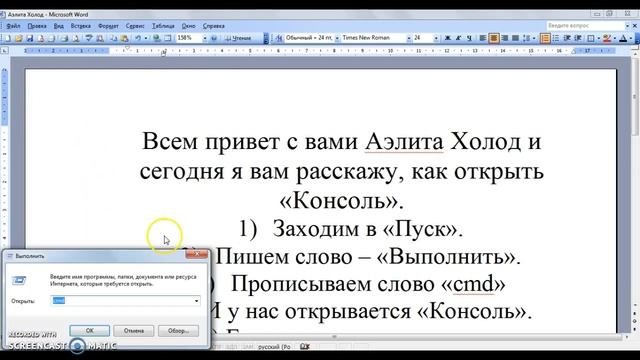Click the help question search box
The width and height of the screenshot is (640, 360).
[x=586, y=25]
